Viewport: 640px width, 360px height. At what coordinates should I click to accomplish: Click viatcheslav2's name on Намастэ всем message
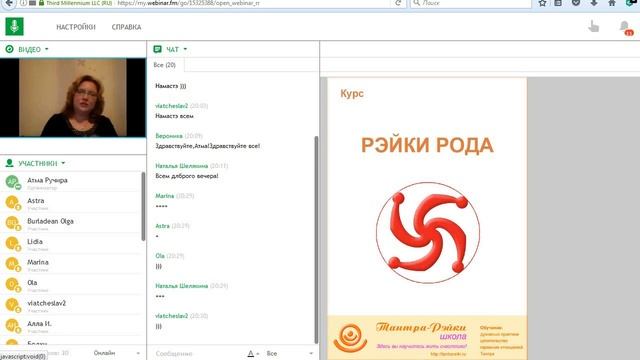click(171, 106)
